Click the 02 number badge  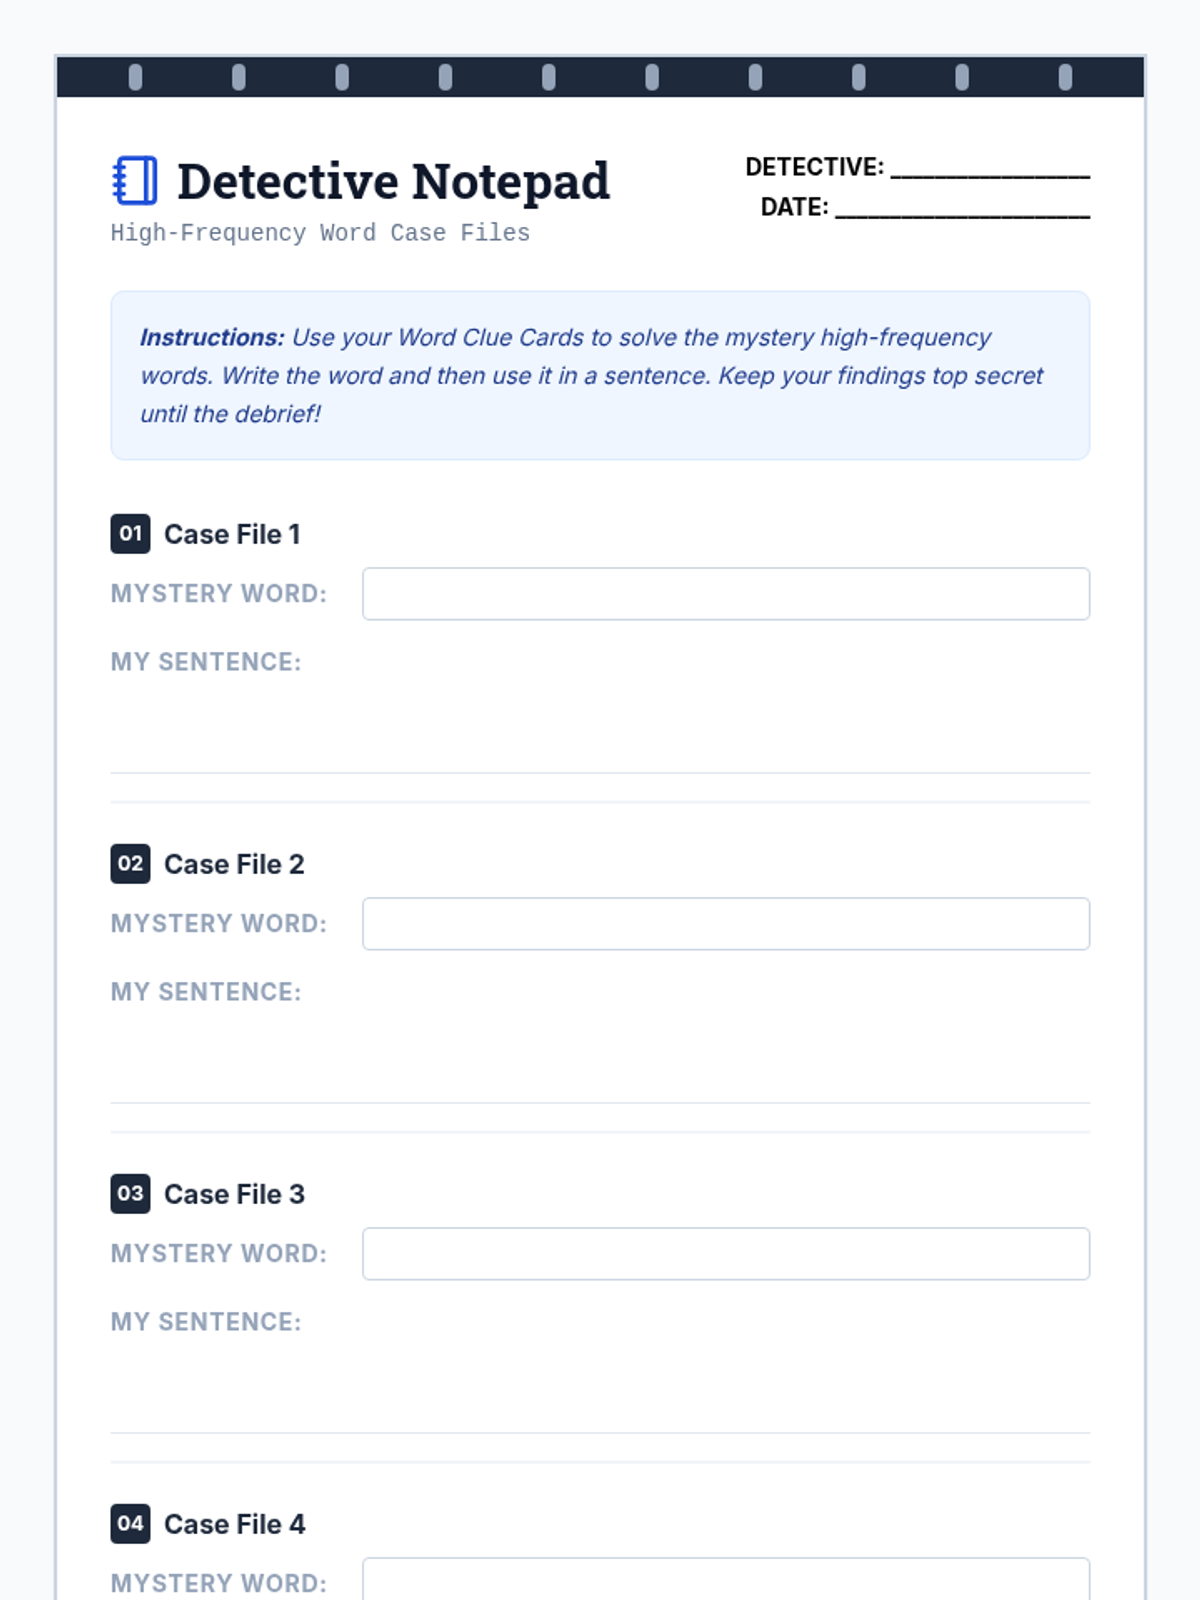point(130,864)
